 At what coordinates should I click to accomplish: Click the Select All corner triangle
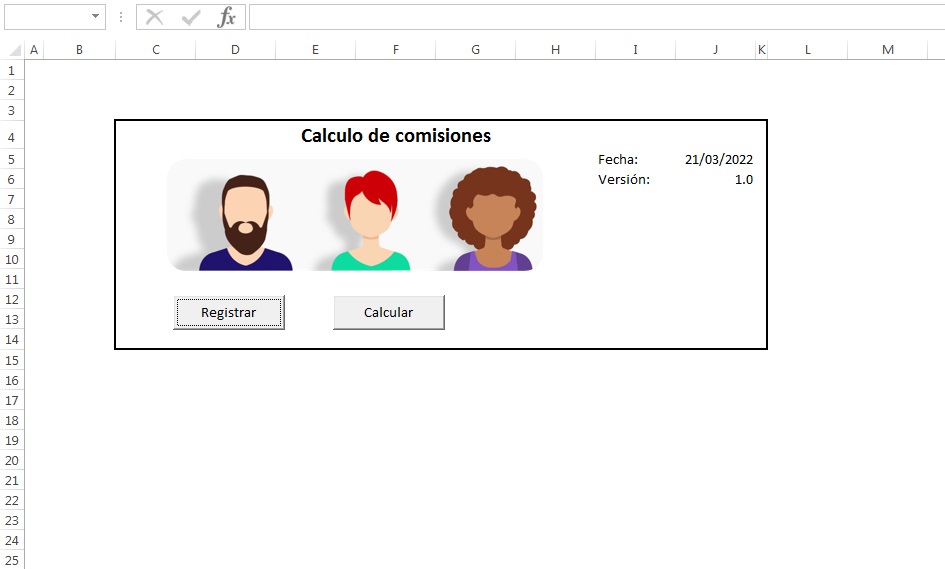[15, 50]
